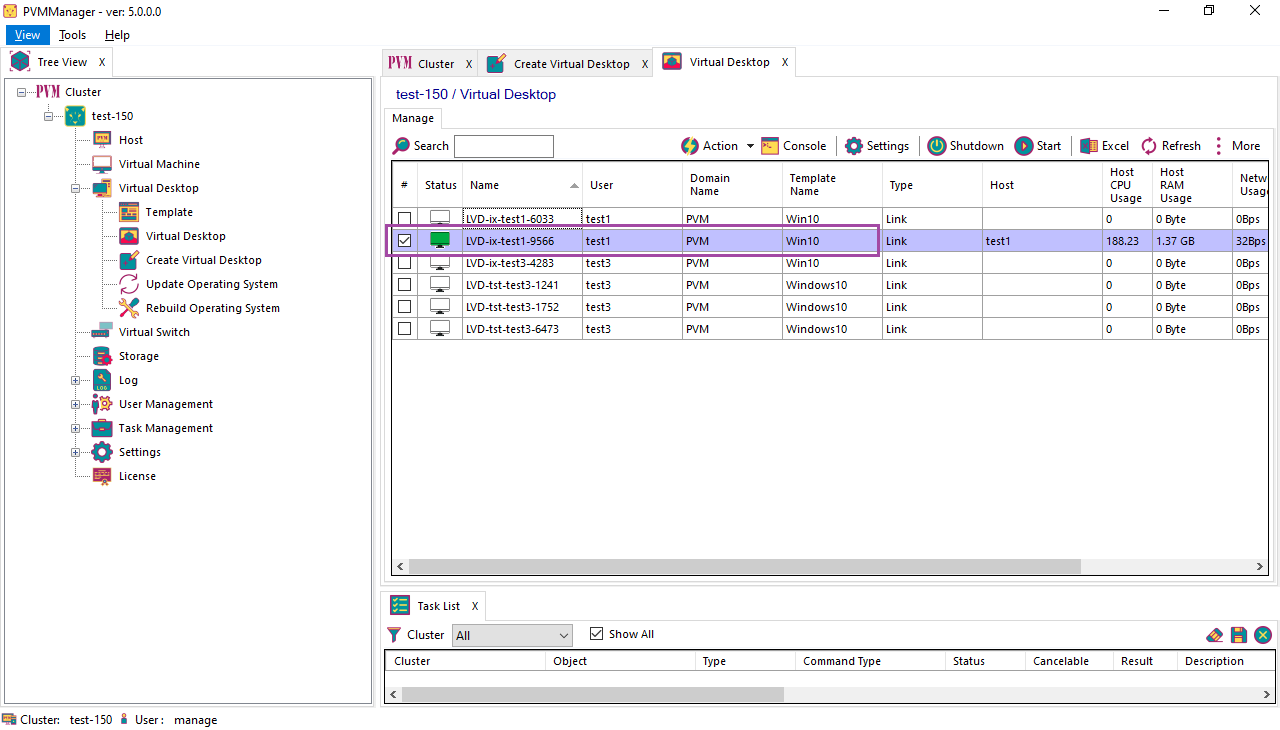
Task: Collapse the Cluster root node
Action: tap(21, 92)
